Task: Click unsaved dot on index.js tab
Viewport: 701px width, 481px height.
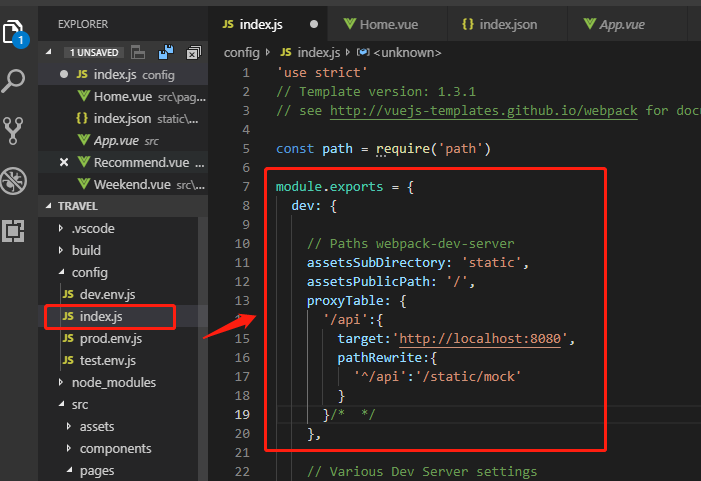Action: point(314,24)
